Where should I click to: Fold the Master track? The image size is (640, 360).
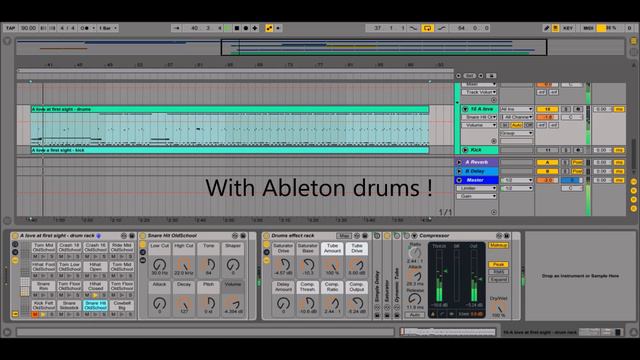pyautogui.click(x=459, y=180)
